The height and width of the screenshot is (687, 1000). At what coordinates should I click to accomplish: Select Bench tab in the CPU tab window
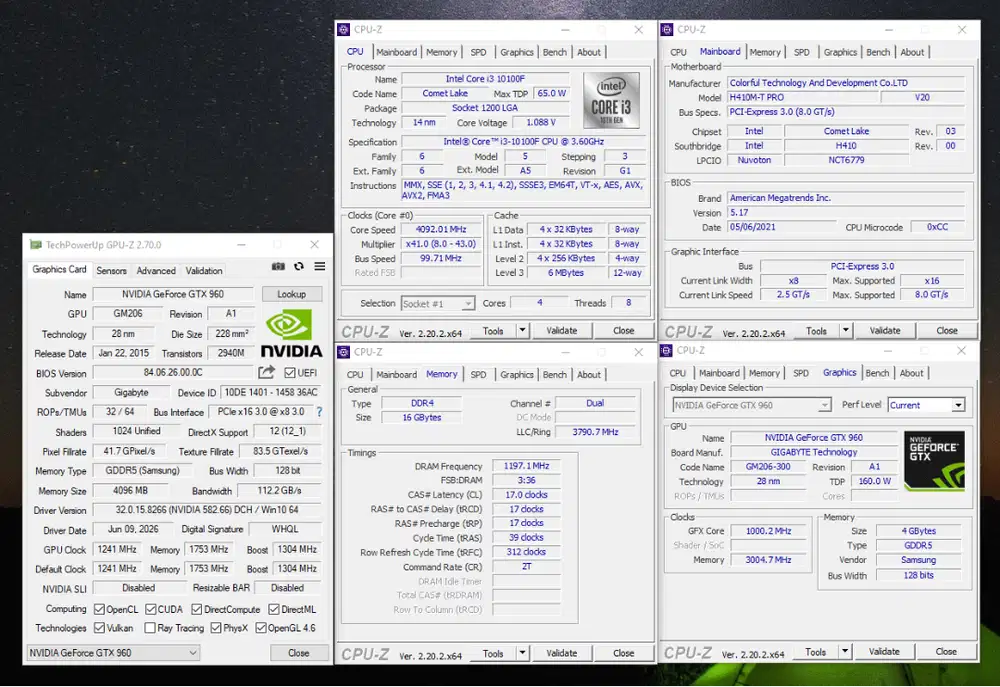point(554,52)
